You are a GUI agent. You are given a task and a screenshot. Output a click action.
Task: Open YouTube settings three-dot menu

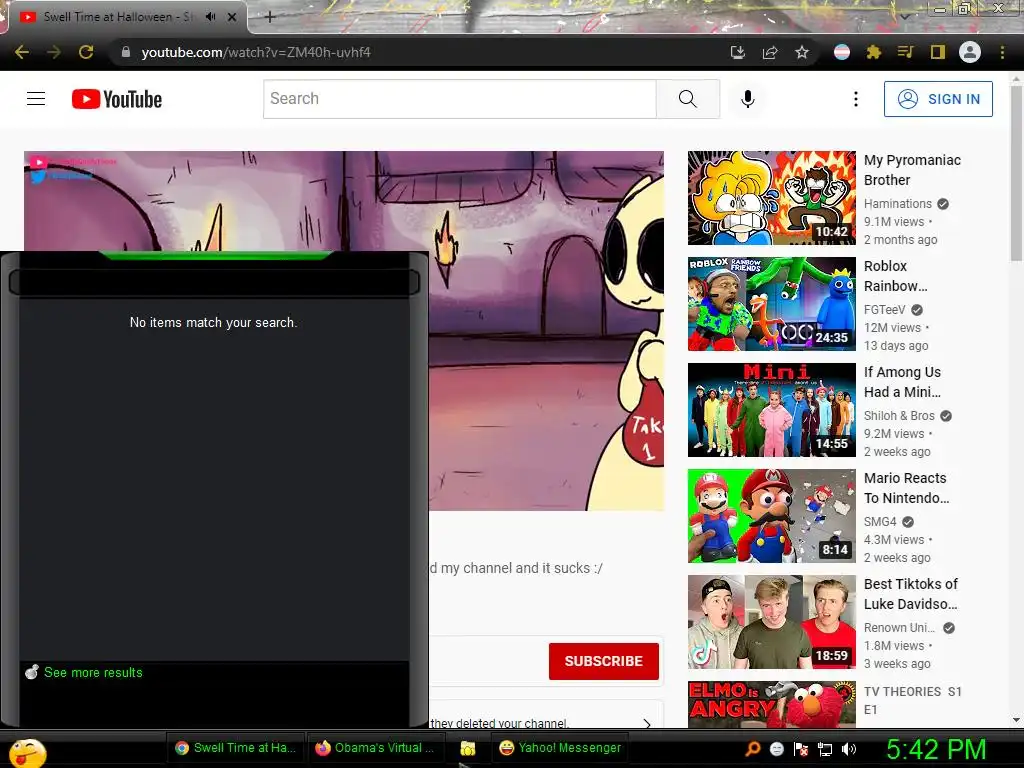pos(856,99)
